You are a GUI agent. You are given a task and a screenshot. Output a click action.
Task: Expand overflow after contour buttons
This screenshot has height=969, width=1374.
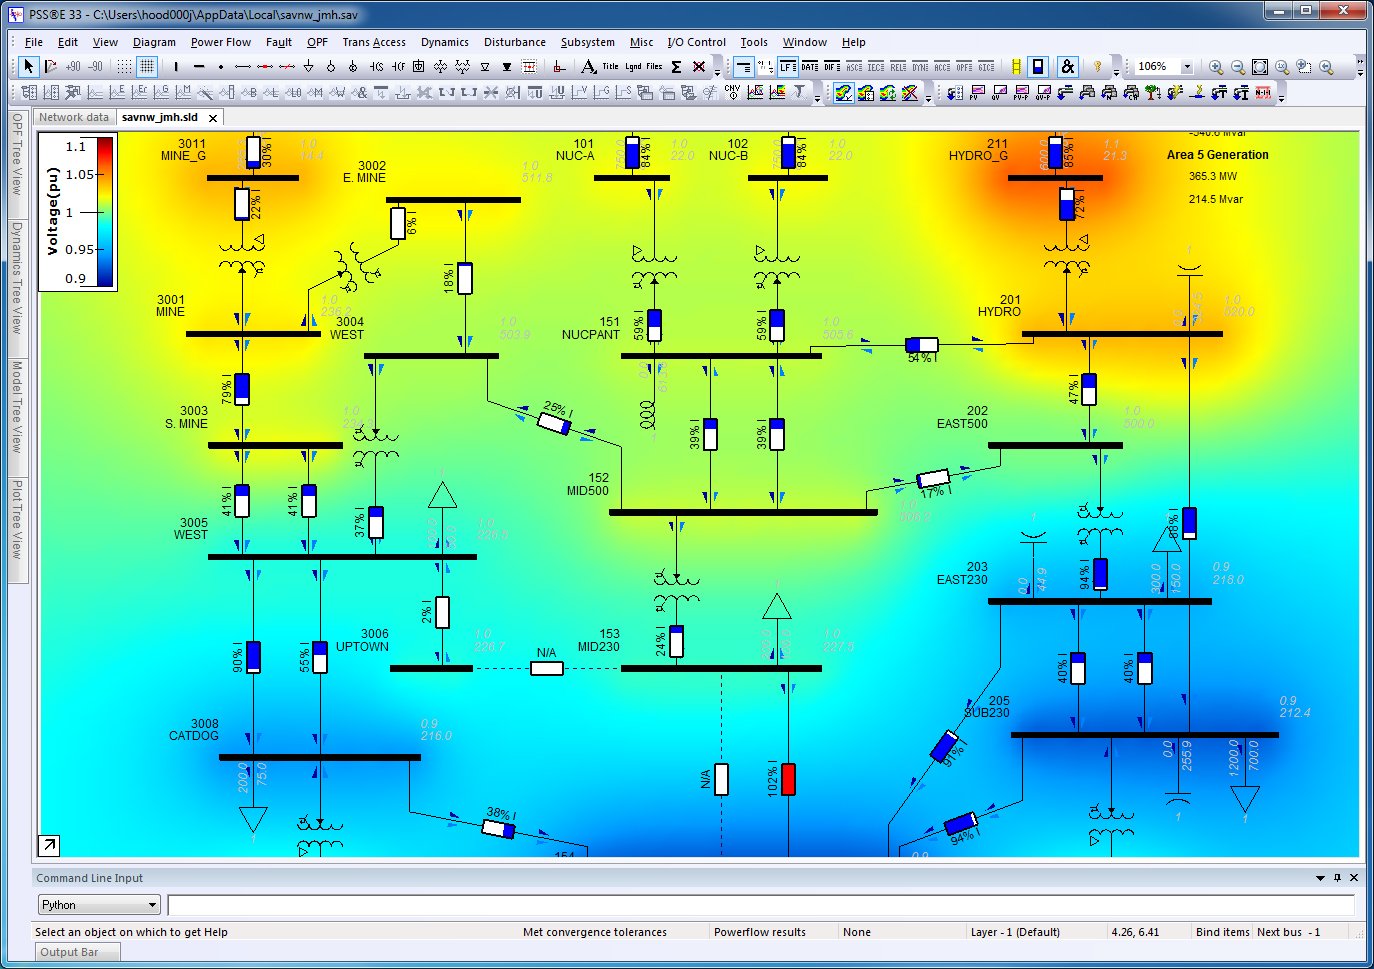pyautogui.click(x=928, y=97)
